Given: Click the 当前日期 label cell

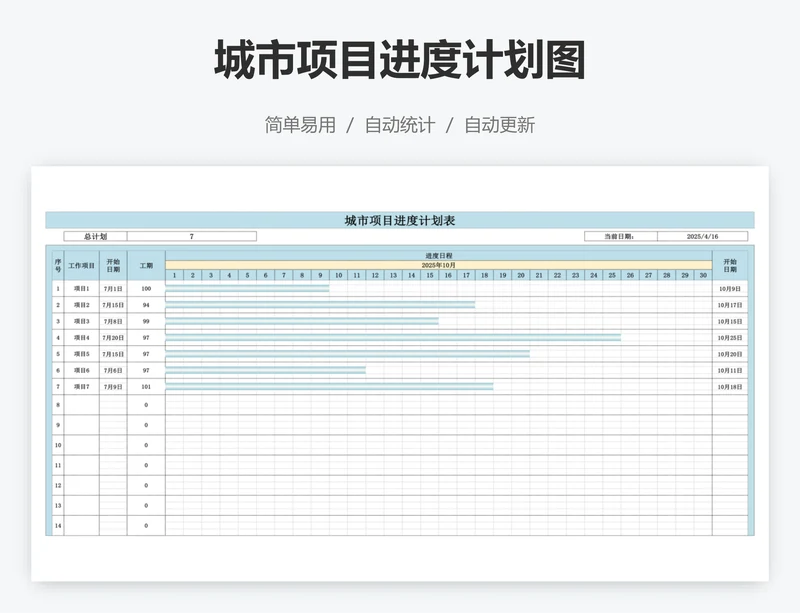Looking at the screenshot, I should tap(620, 236).
